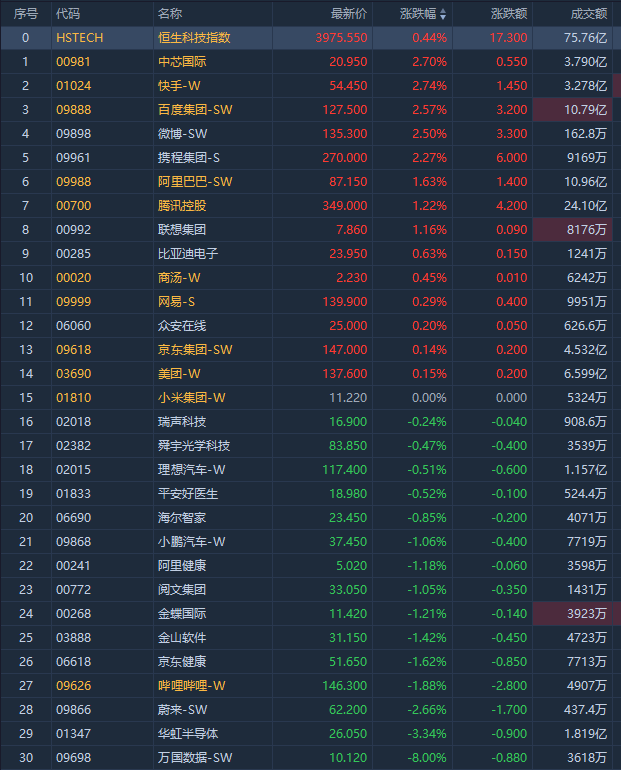This screenshot has width=621, height=770.
Task: Click change amount -2.800
Action: tap(510, 686)
